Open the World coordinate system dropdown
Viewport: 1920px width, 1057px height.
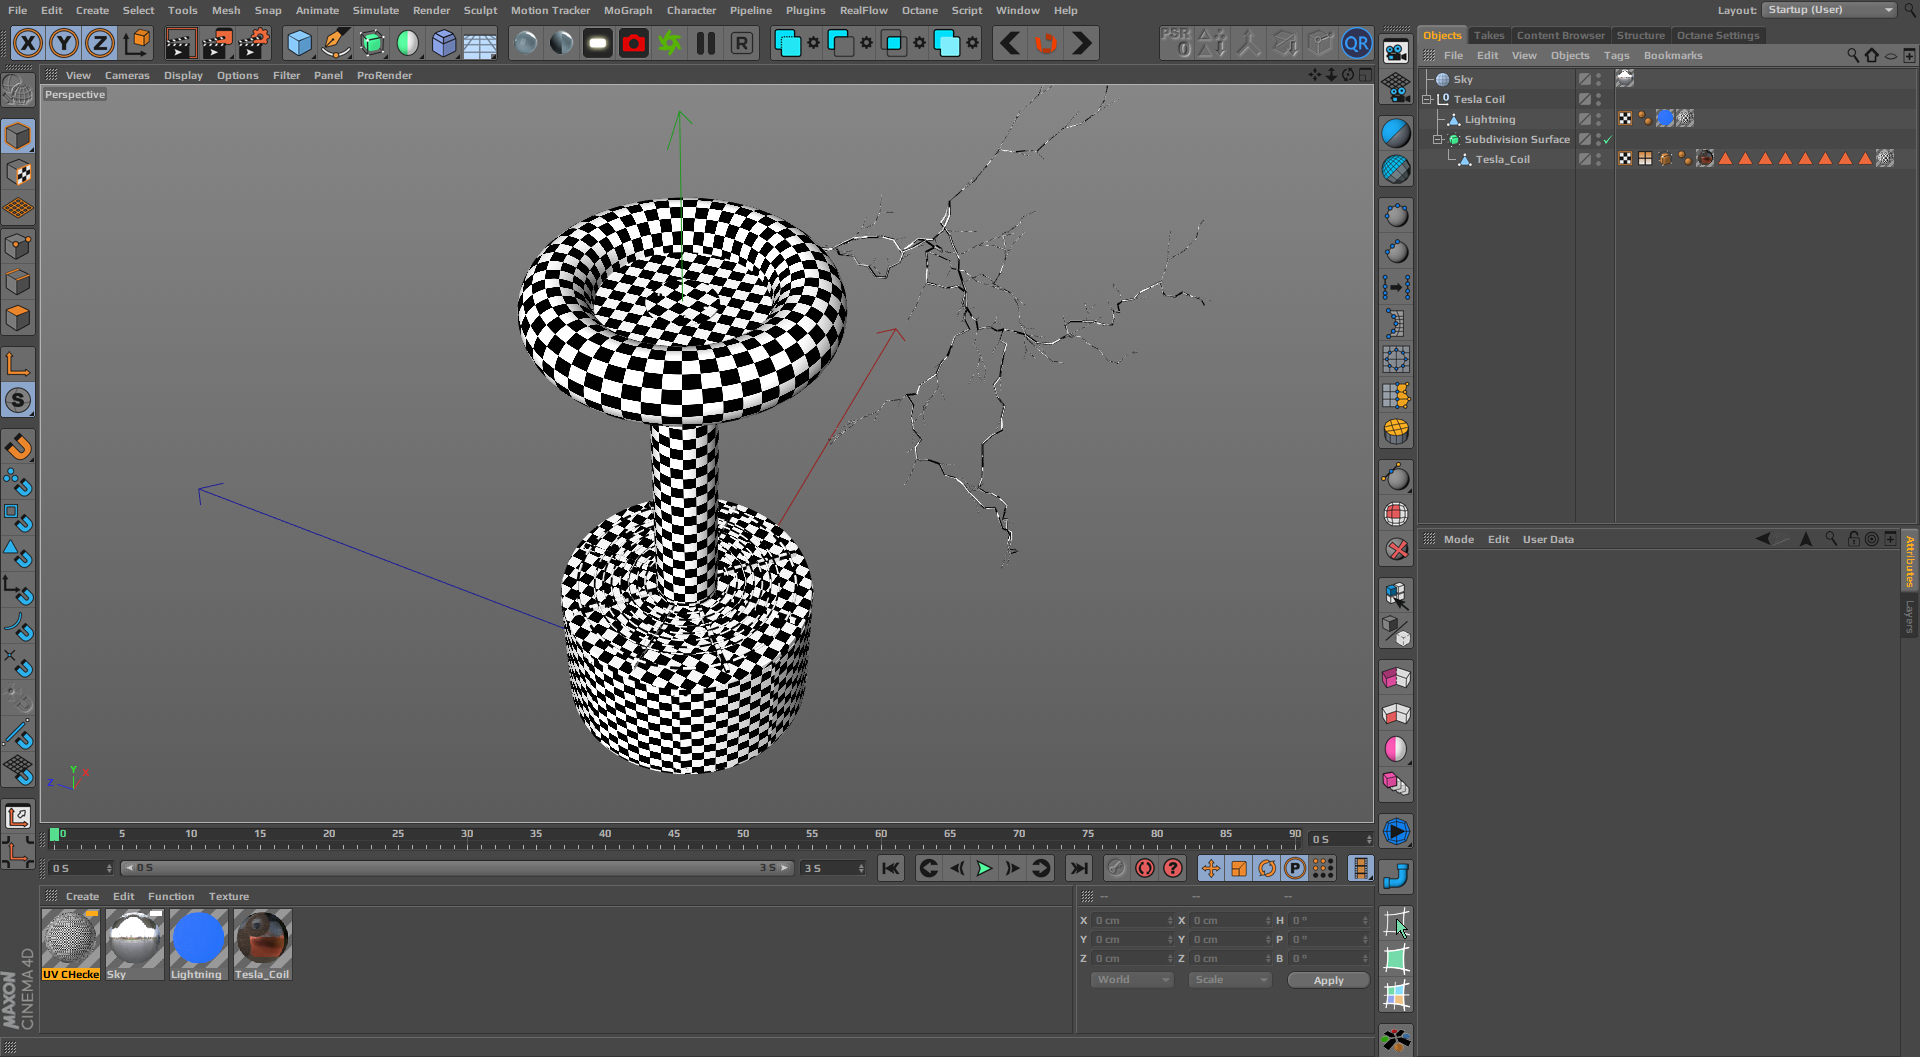(1131, 980)
